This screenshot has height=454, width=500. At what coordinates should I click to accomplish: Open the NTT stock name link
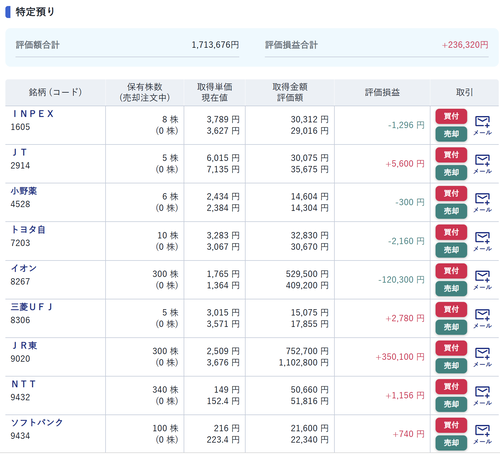click(23, 384)
